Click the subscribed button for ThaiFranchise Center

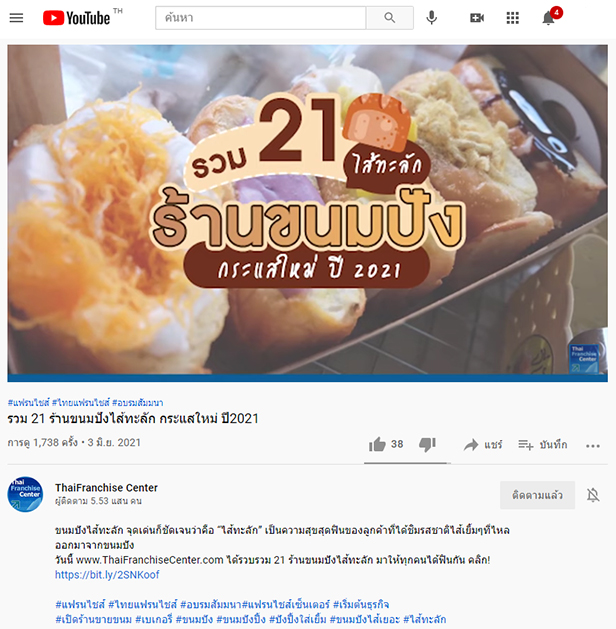coord(537,495)
